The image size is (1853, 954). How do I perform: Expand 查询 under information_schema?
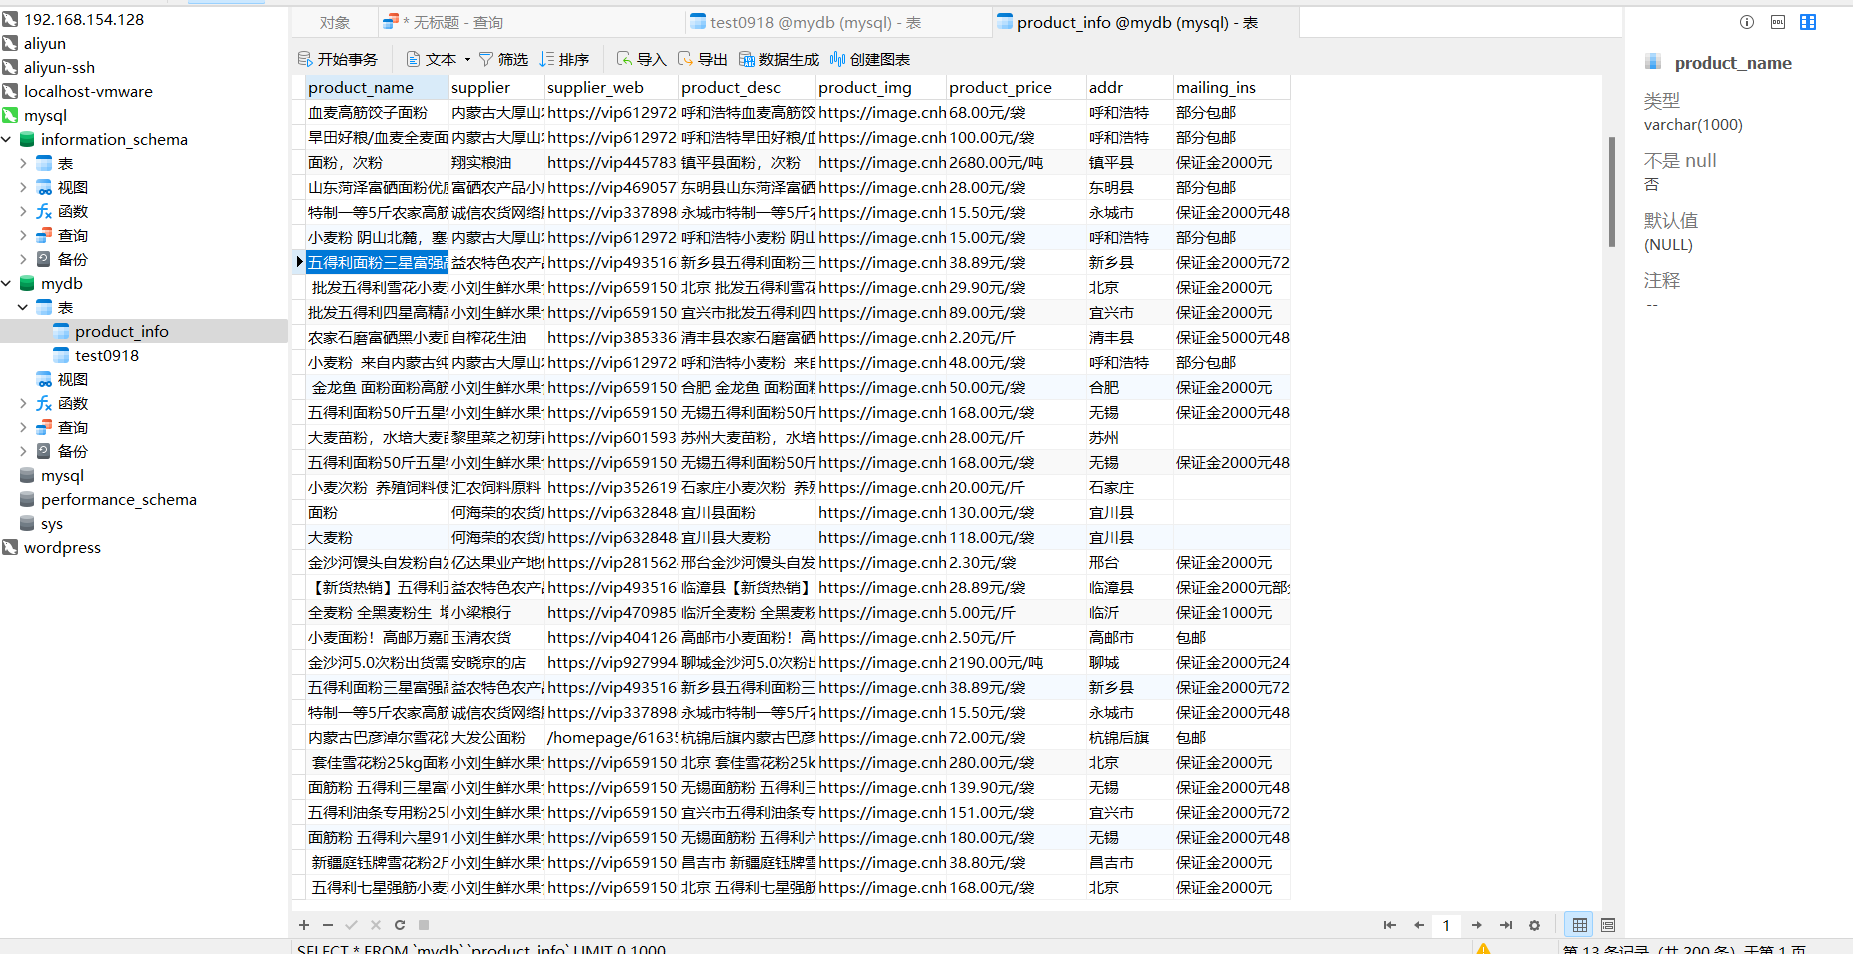(24, 236)
